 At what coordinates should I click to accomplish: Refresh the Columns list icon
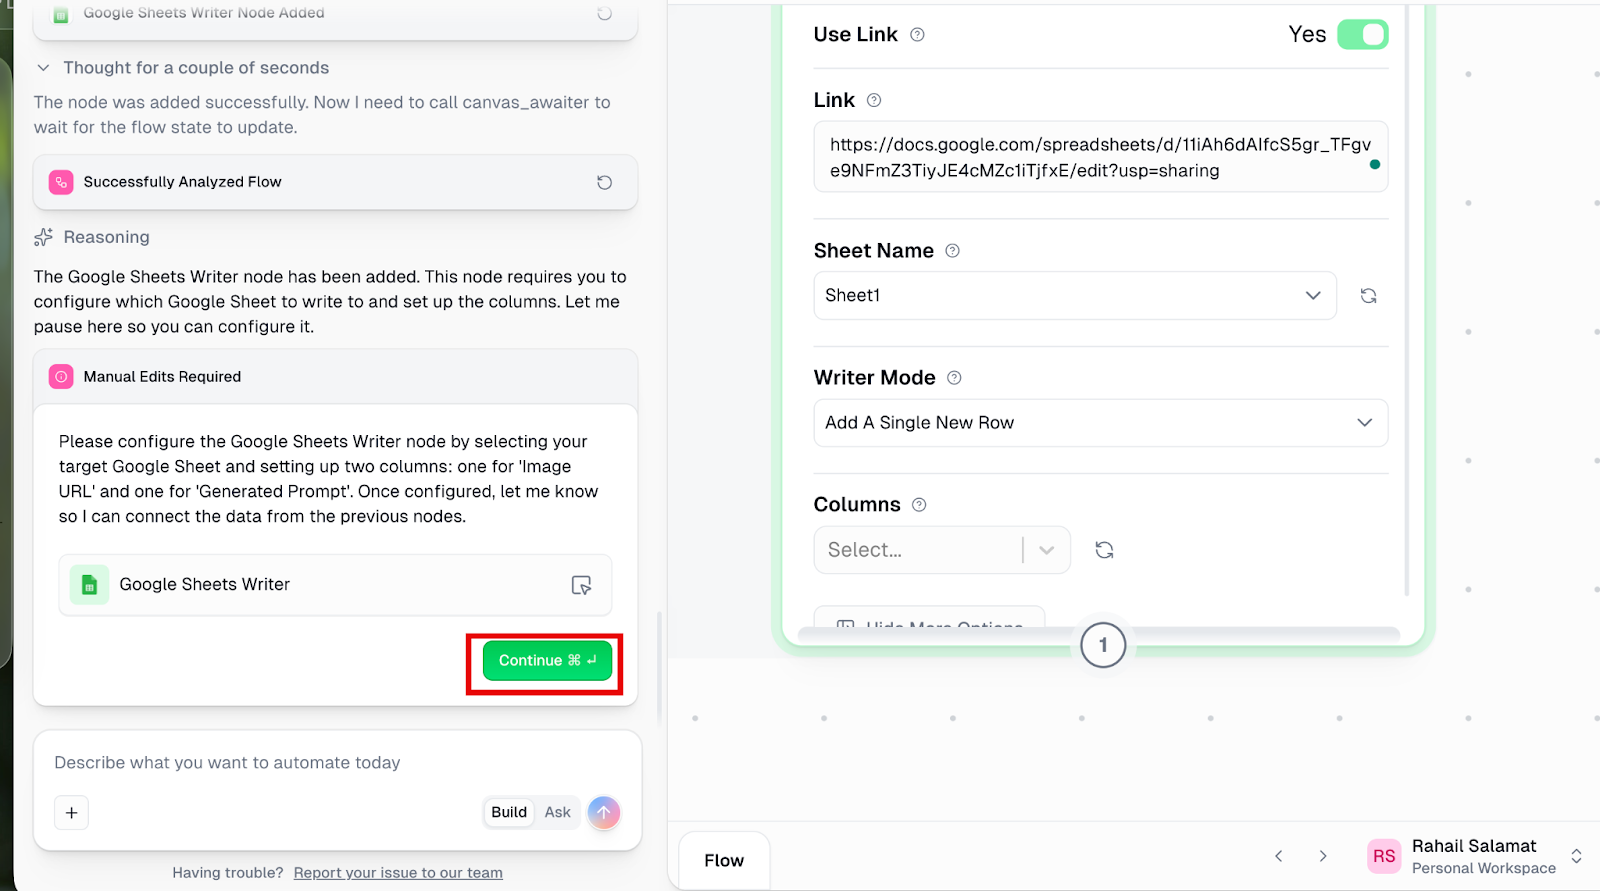pyautogui.click(x=1104, y=550)
